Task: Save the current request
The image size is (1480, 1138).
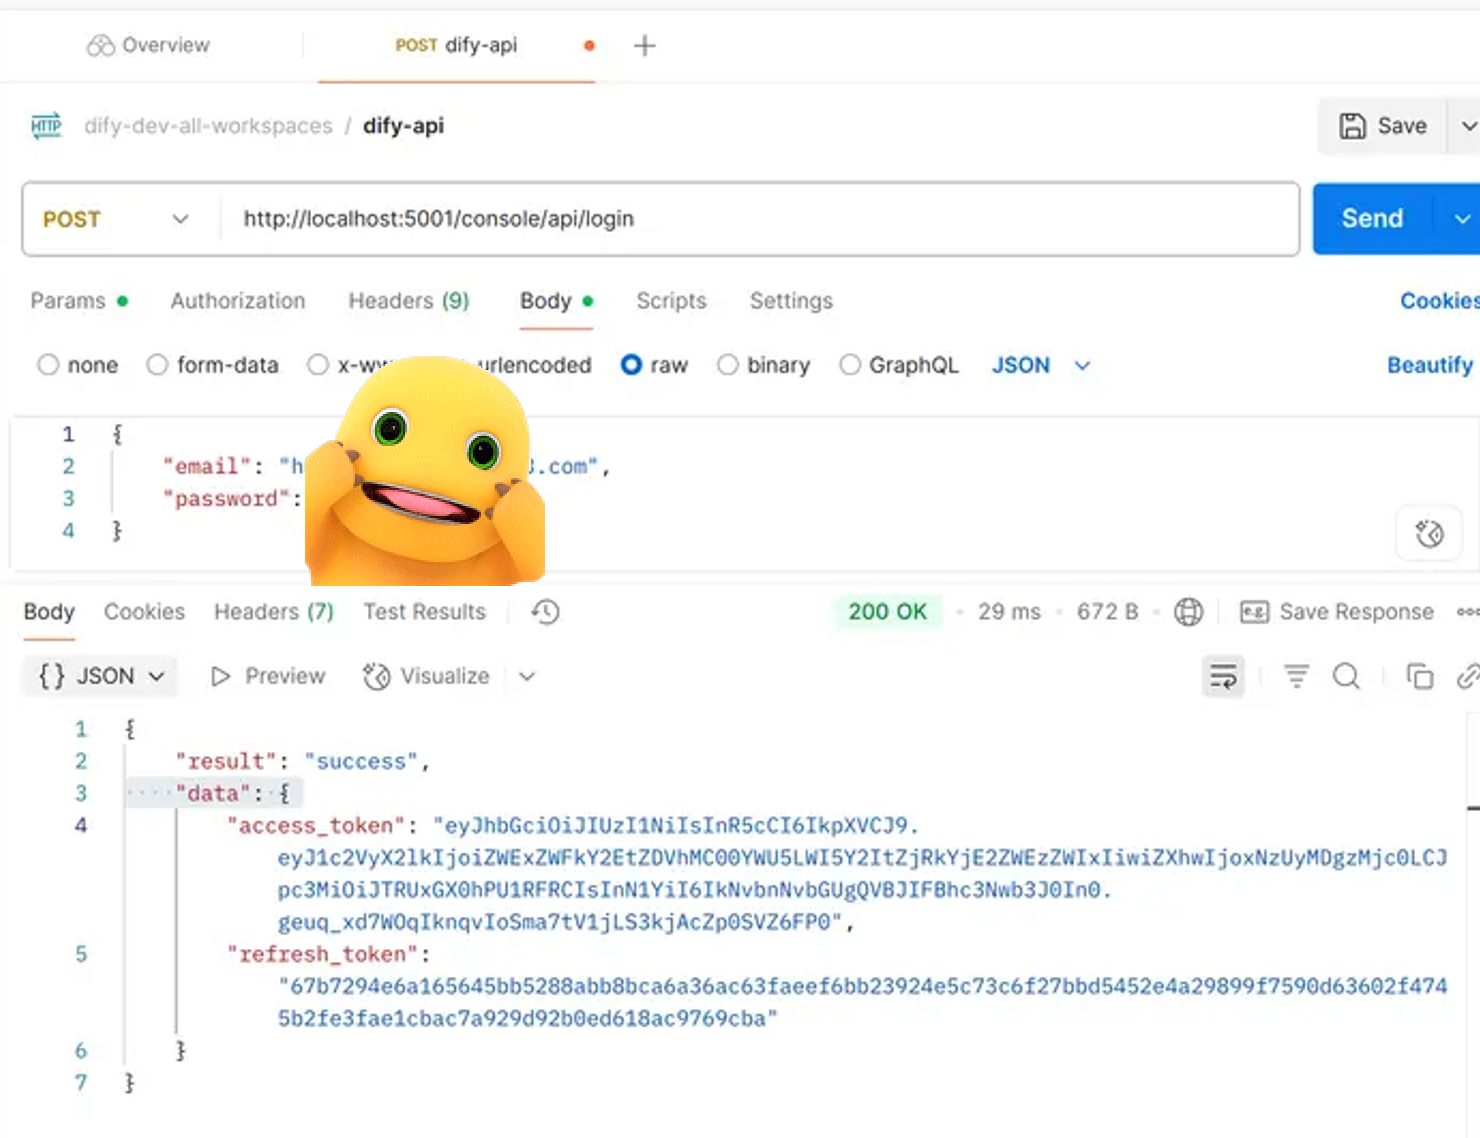Action: point(1383,126)
